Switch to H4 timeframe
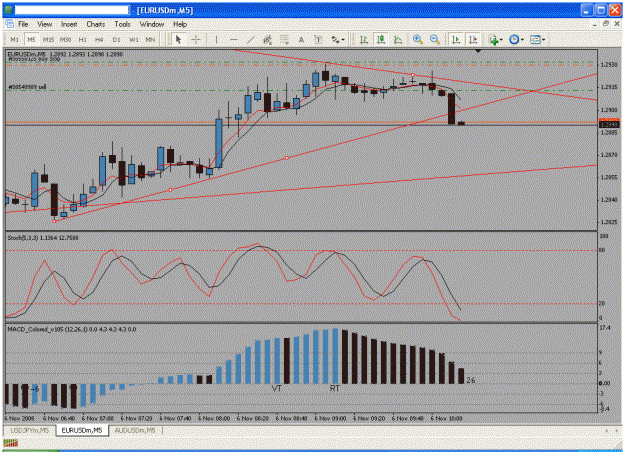625x452 pixels. point(99,39)
